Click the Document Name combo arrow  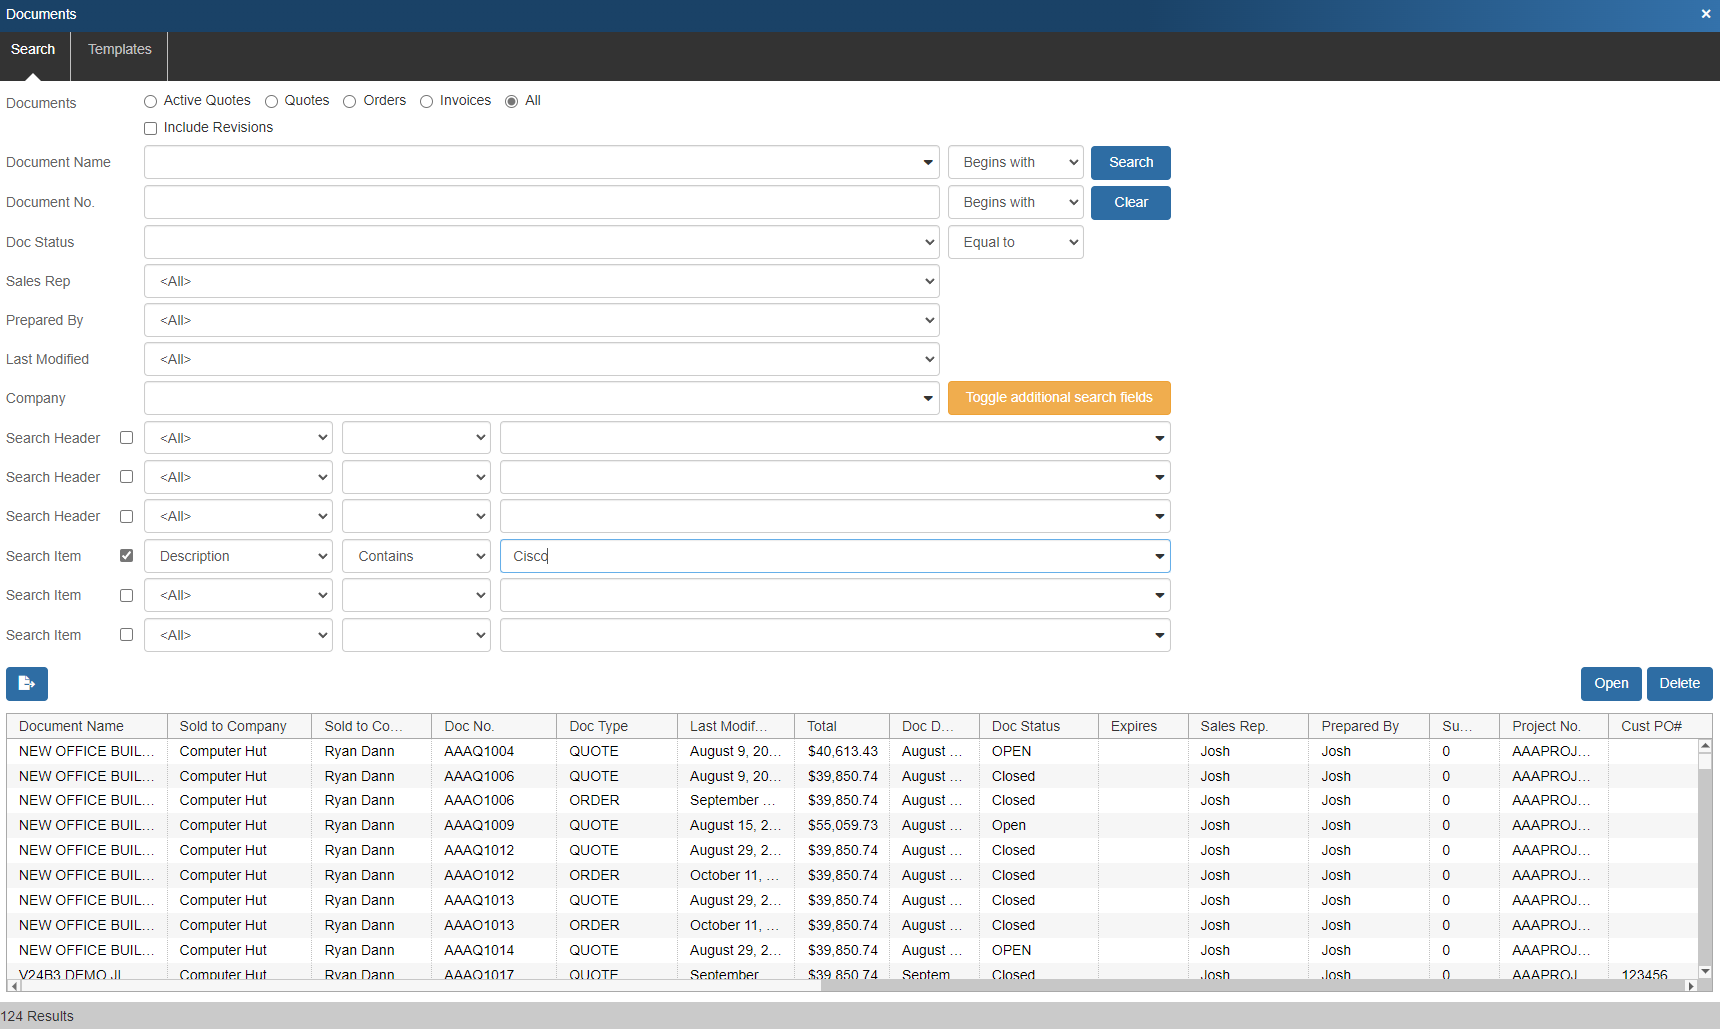pos(927,163)
